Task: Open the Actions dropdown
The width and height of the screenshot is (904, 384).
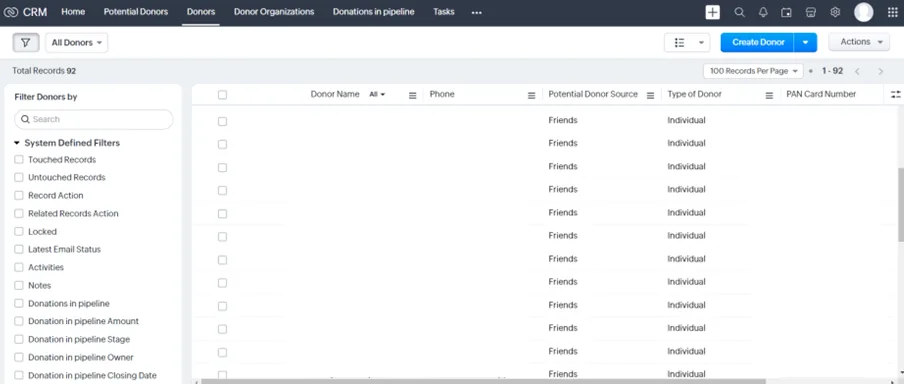Action: pos(859,42)
